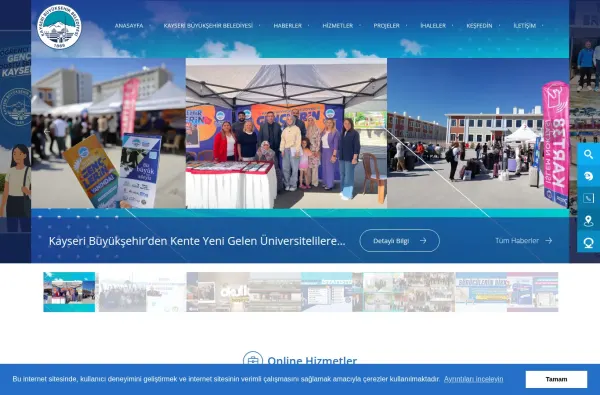600x395 pixels.
Task: Click the center booth group photo
Action: pos(286,133)
